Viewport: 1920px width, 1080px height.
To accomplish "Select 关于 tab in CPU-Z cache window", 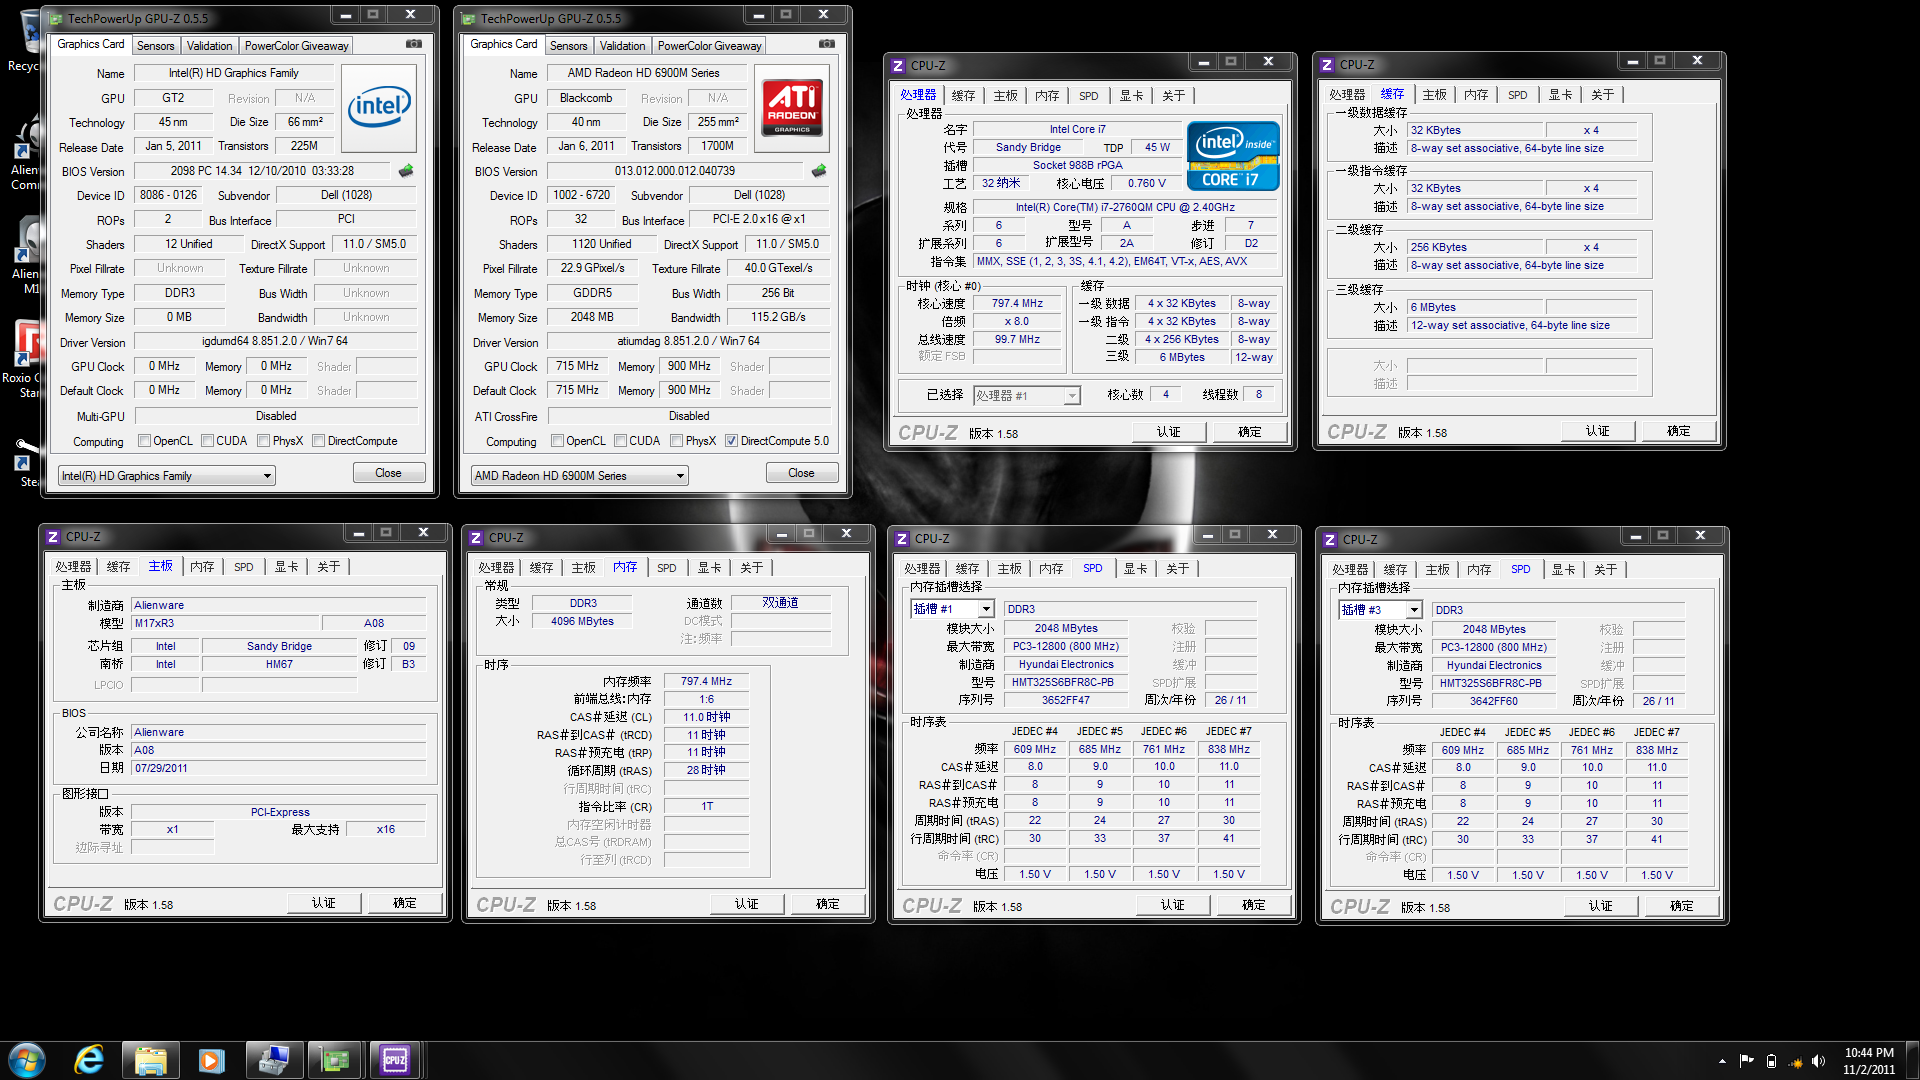I will tap(1603, 95).
